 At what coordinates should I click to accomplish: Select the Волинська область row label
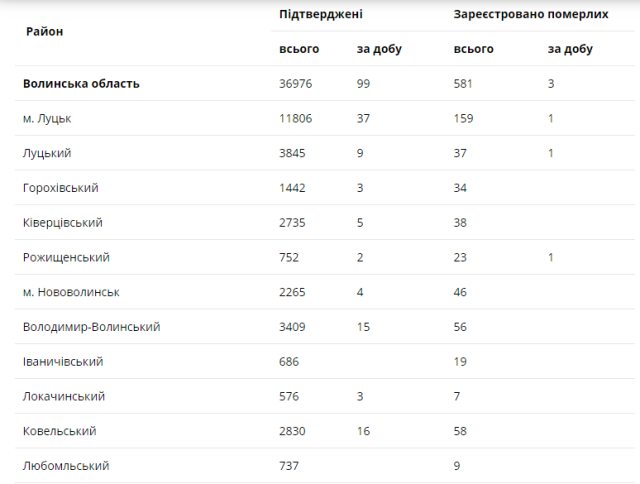click(x=81, y=84)
